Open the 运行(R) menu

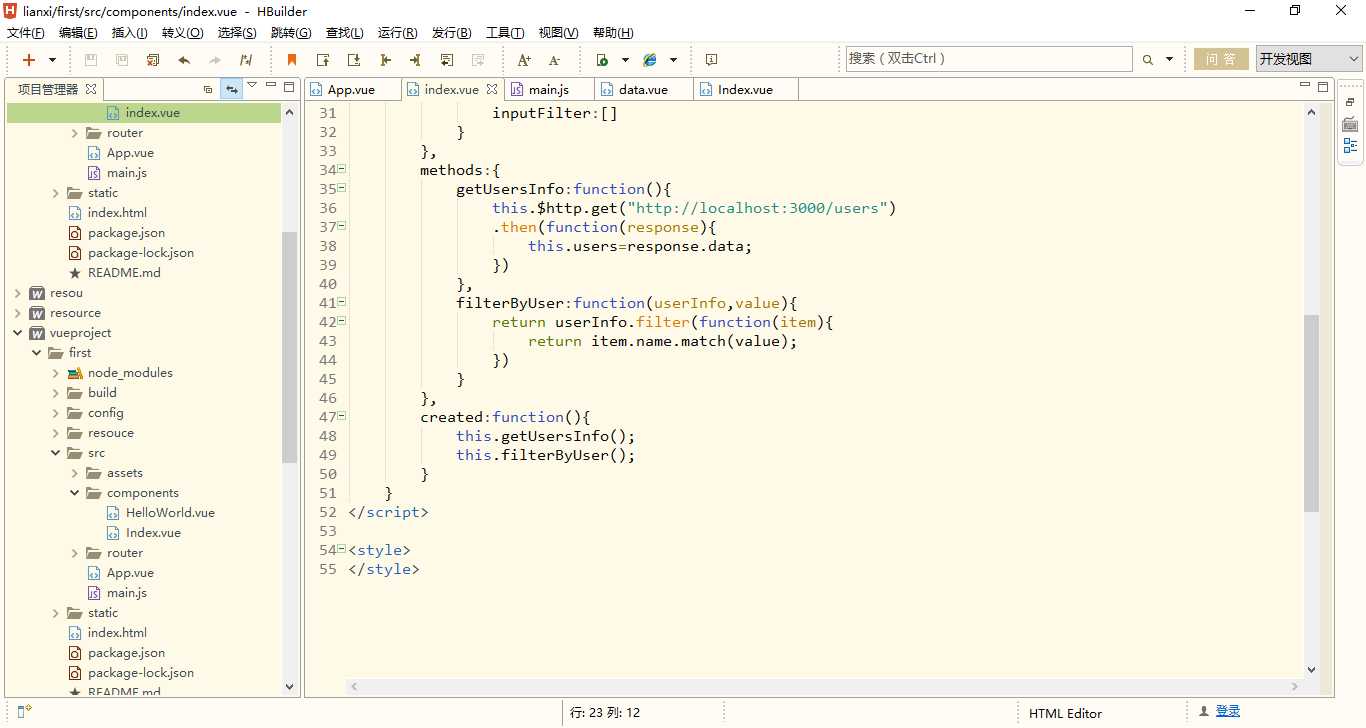(x=398, y=33)
